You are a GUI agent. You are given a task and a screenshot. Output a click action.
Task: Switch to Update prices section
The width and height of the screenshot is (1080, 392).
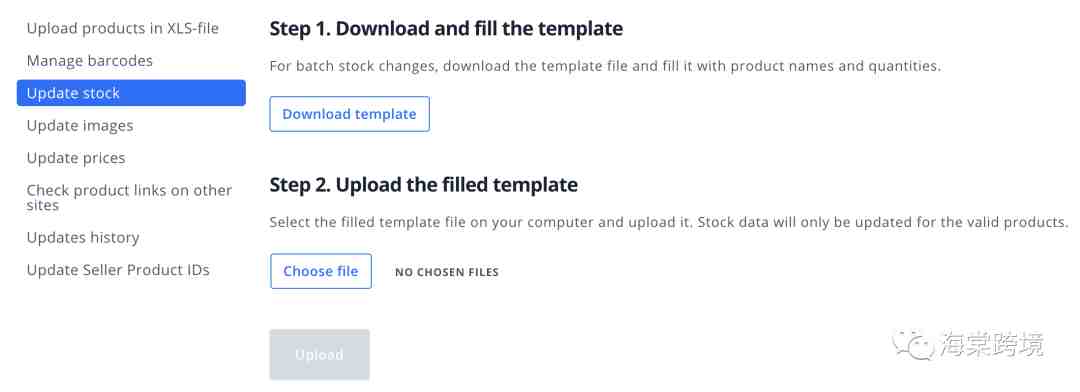click(76, 158)
